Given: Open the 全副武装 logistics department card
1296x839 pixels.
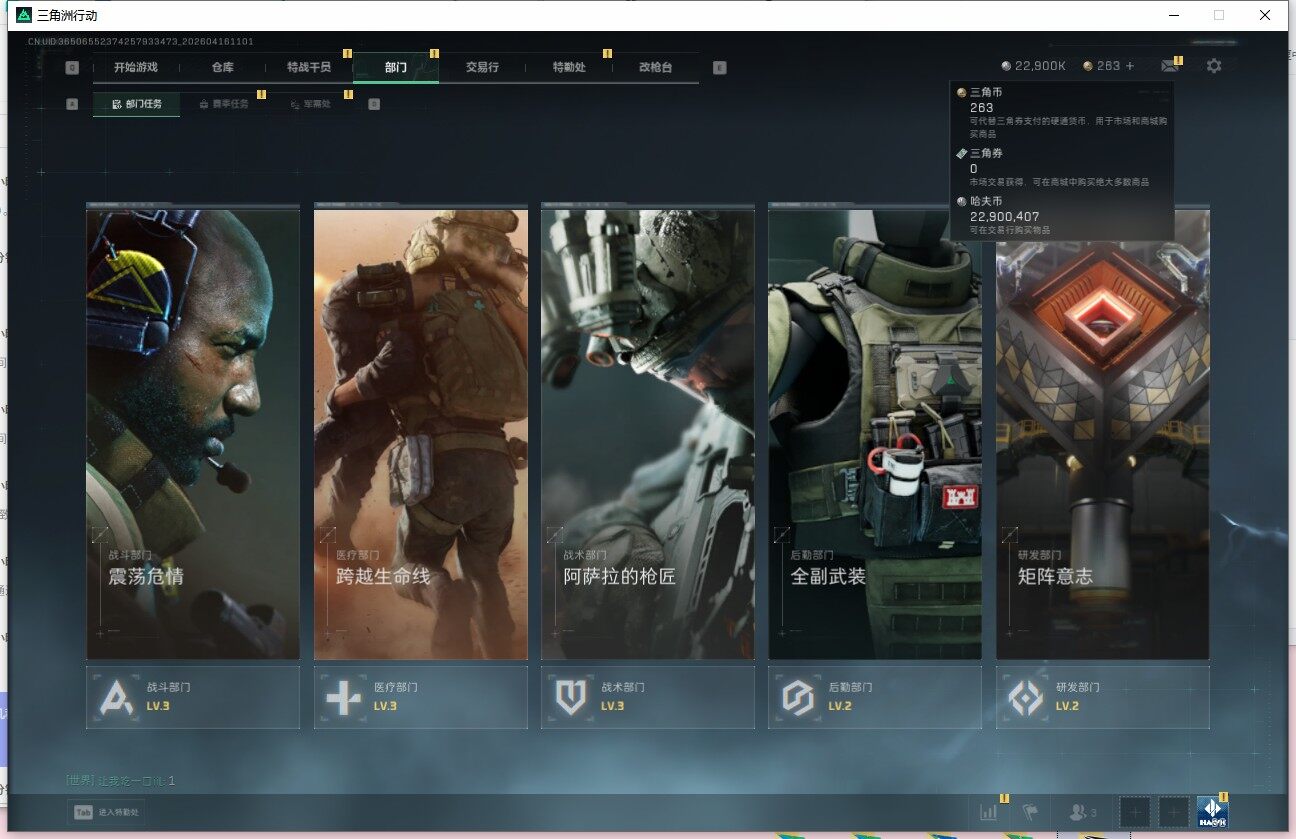Looking at the screenshot, I should point(875,434).
